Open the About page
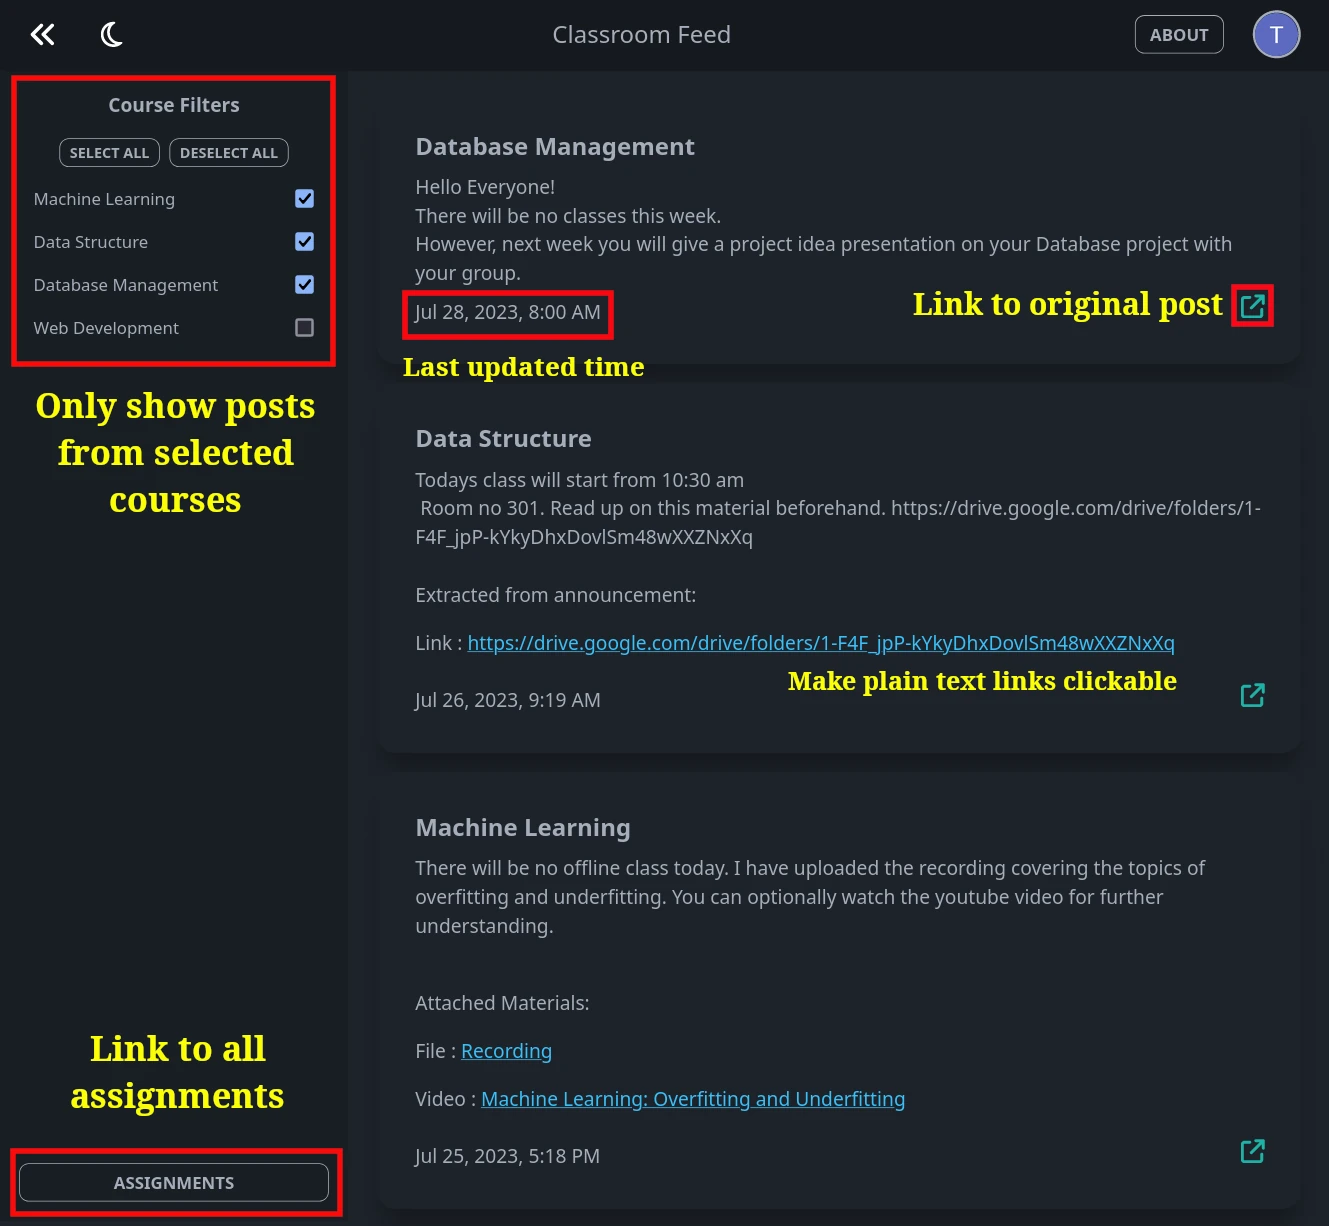This screenshot has height=1226, width=1331. pyautogui.click(x=1179, y=35)
